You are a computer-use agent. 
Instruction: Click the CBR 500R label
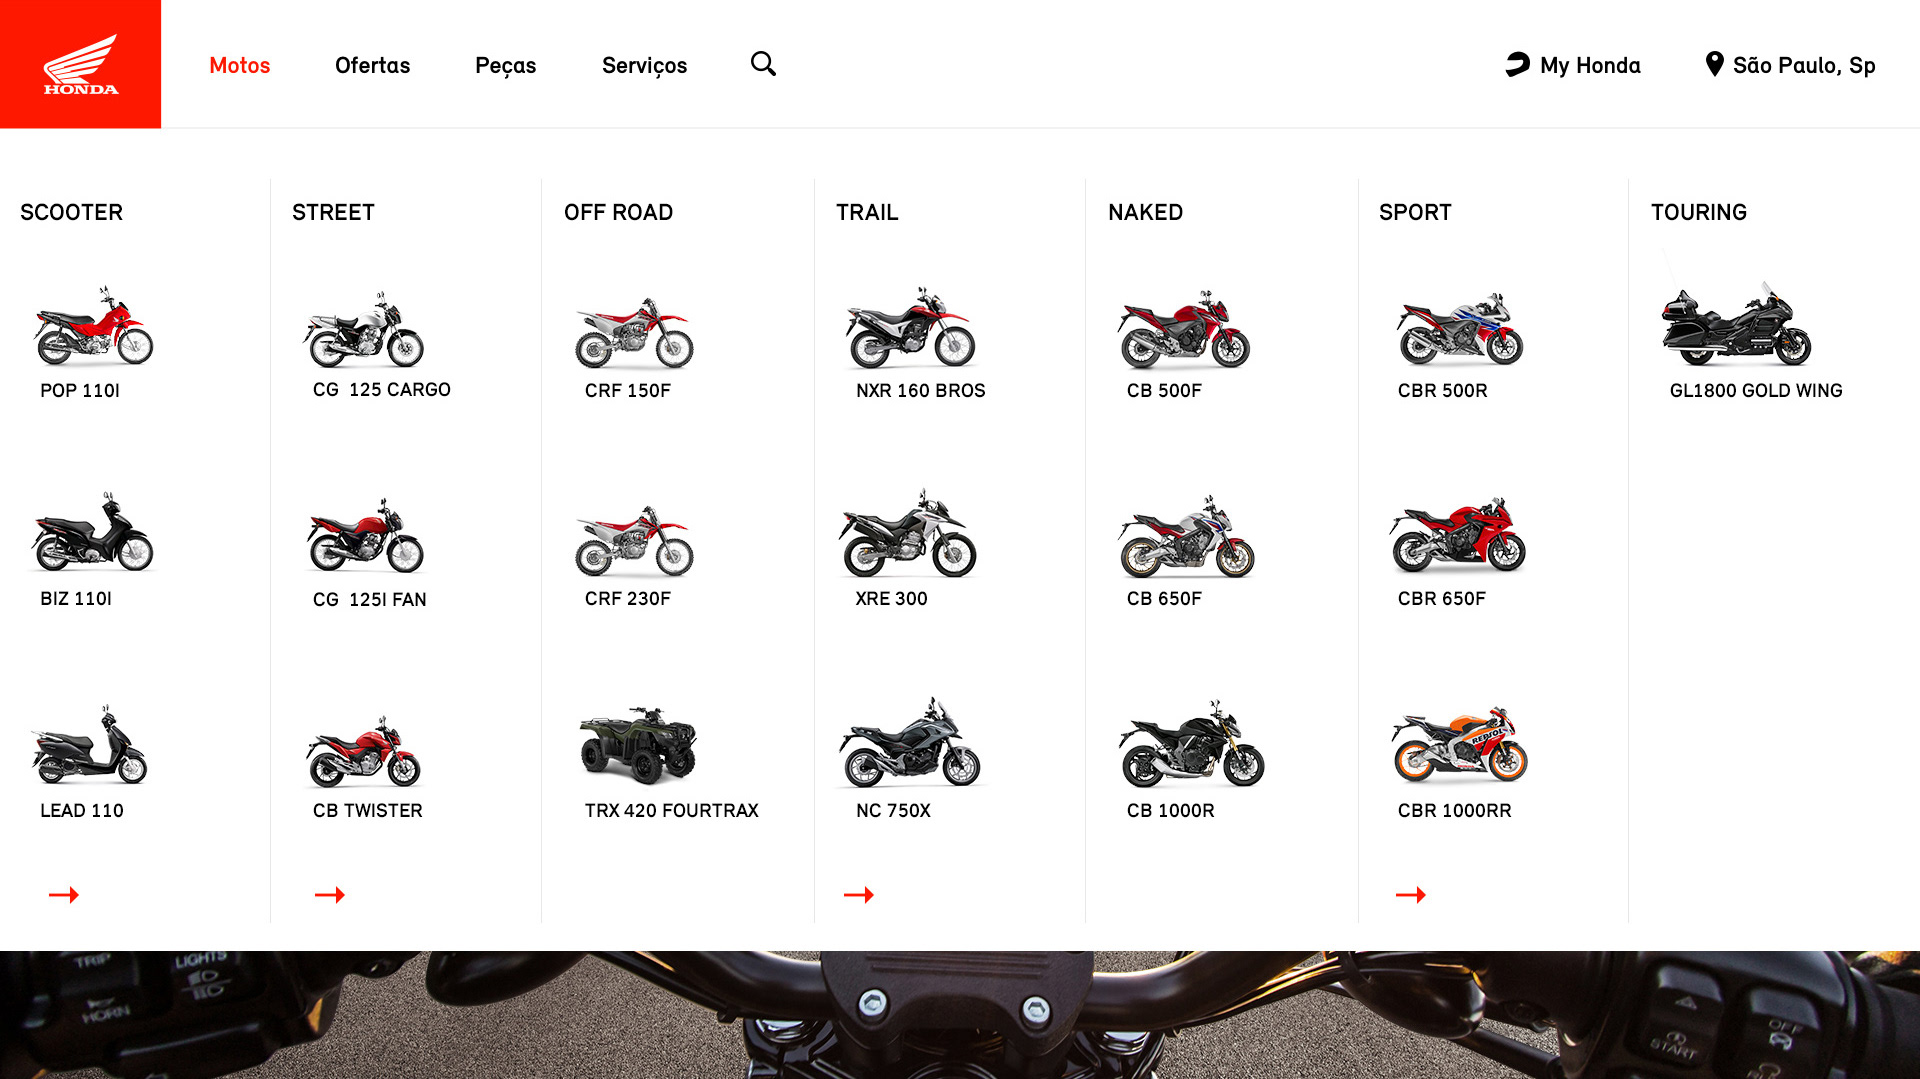[x=1443, y=391]
